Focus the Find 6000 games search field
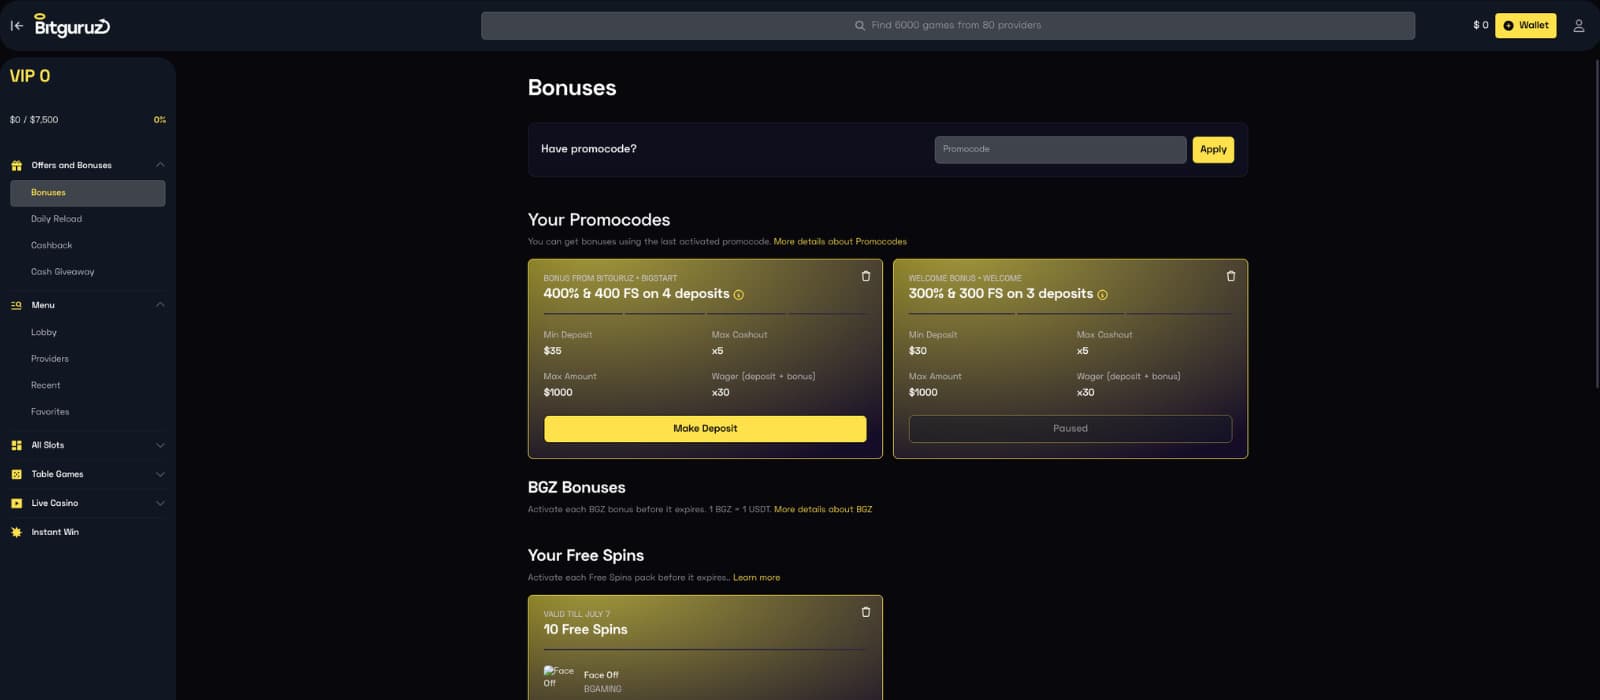The width and height of the screenshot is (1600, 700). 948,26
